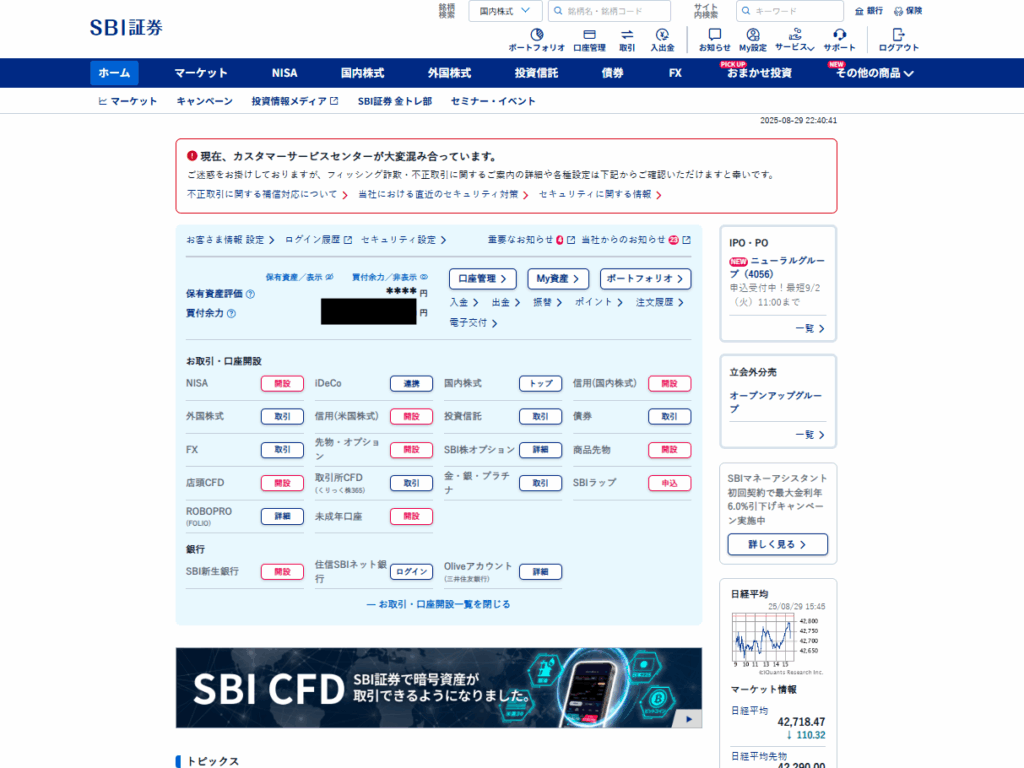Viewport: 1024px width, 768px height.
Task: Click the キーワード site search field
Action: click(790, 11)
